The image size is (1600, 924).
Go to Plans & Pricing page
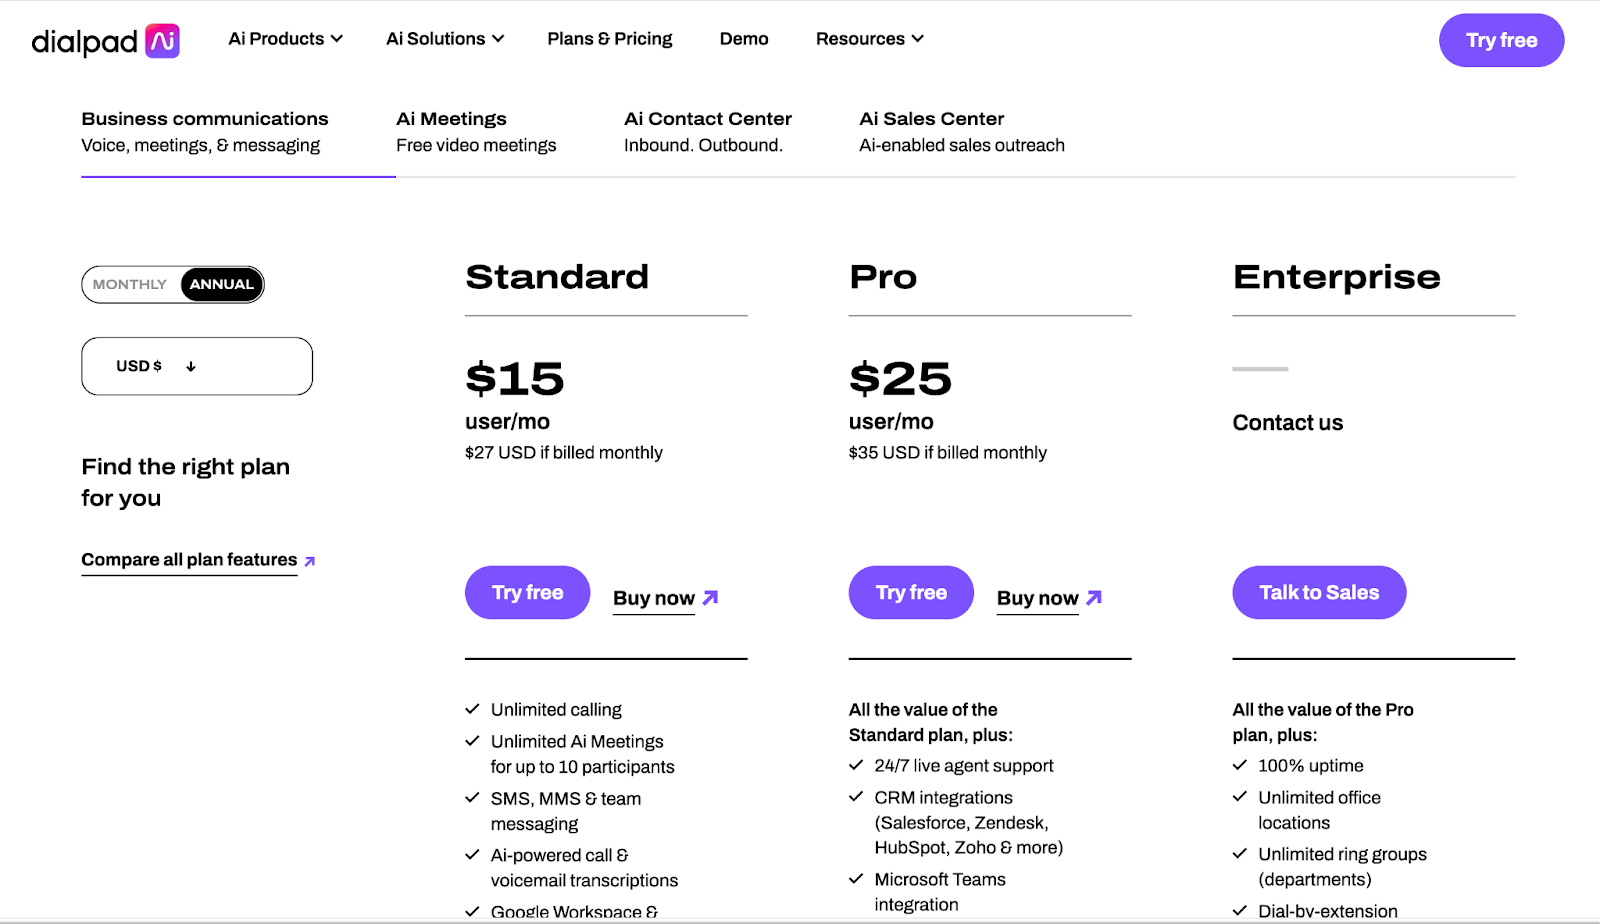pos(609,39)
